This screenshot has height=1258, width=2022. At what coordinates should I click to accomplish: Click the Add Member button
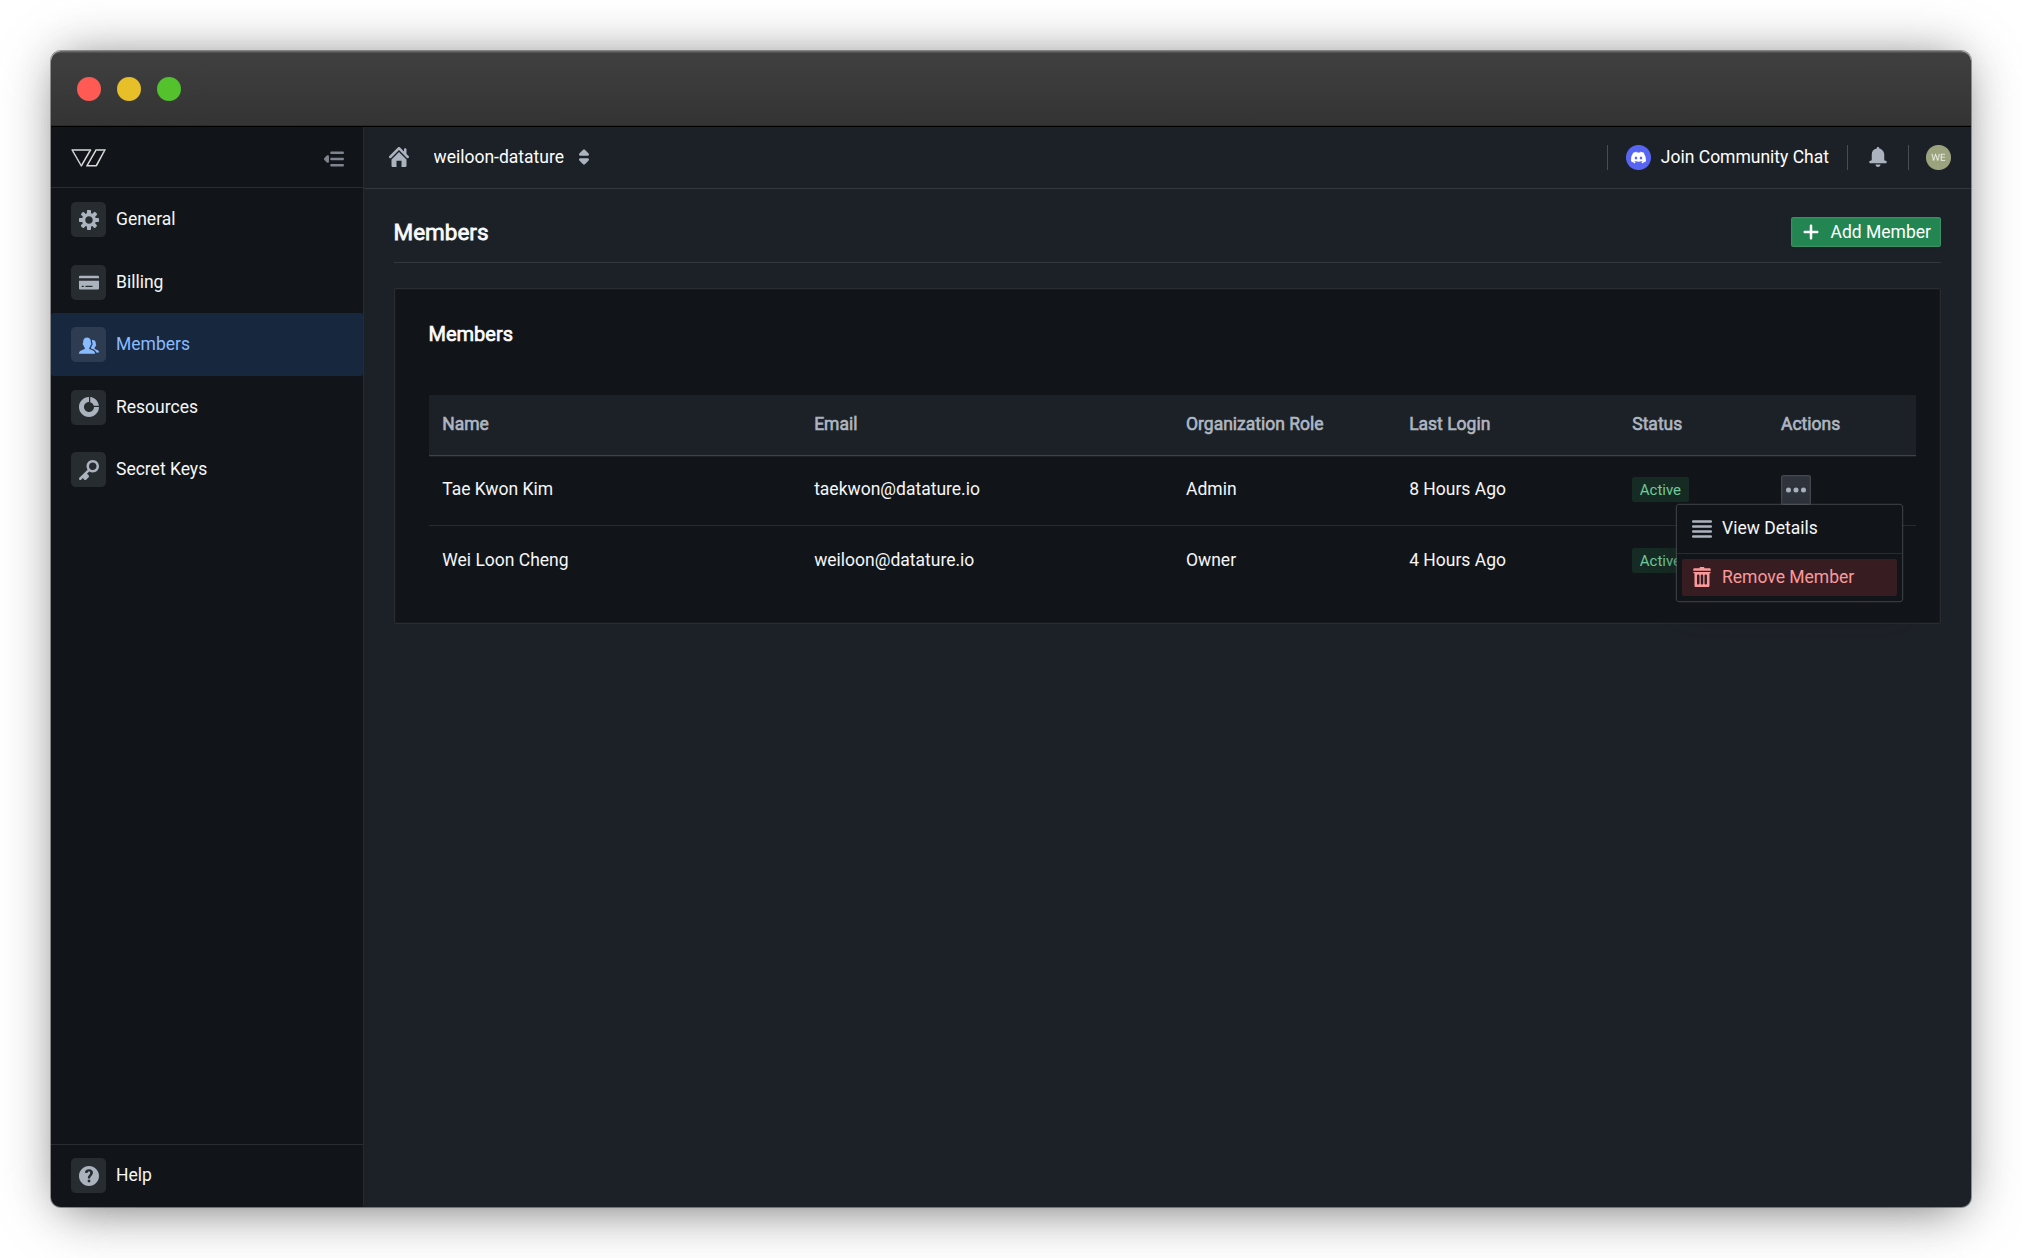tap(1865, 232)
